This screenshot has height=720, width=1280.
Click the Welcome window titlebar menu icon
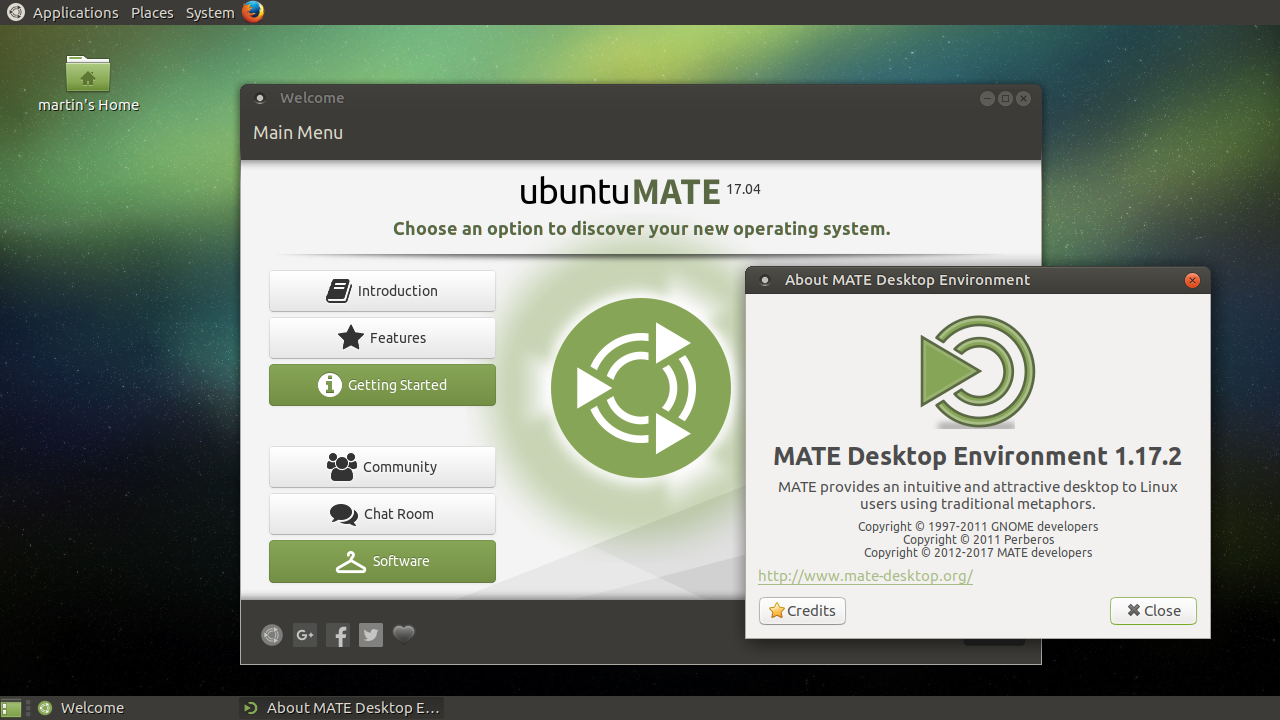(x=260, y=98)
